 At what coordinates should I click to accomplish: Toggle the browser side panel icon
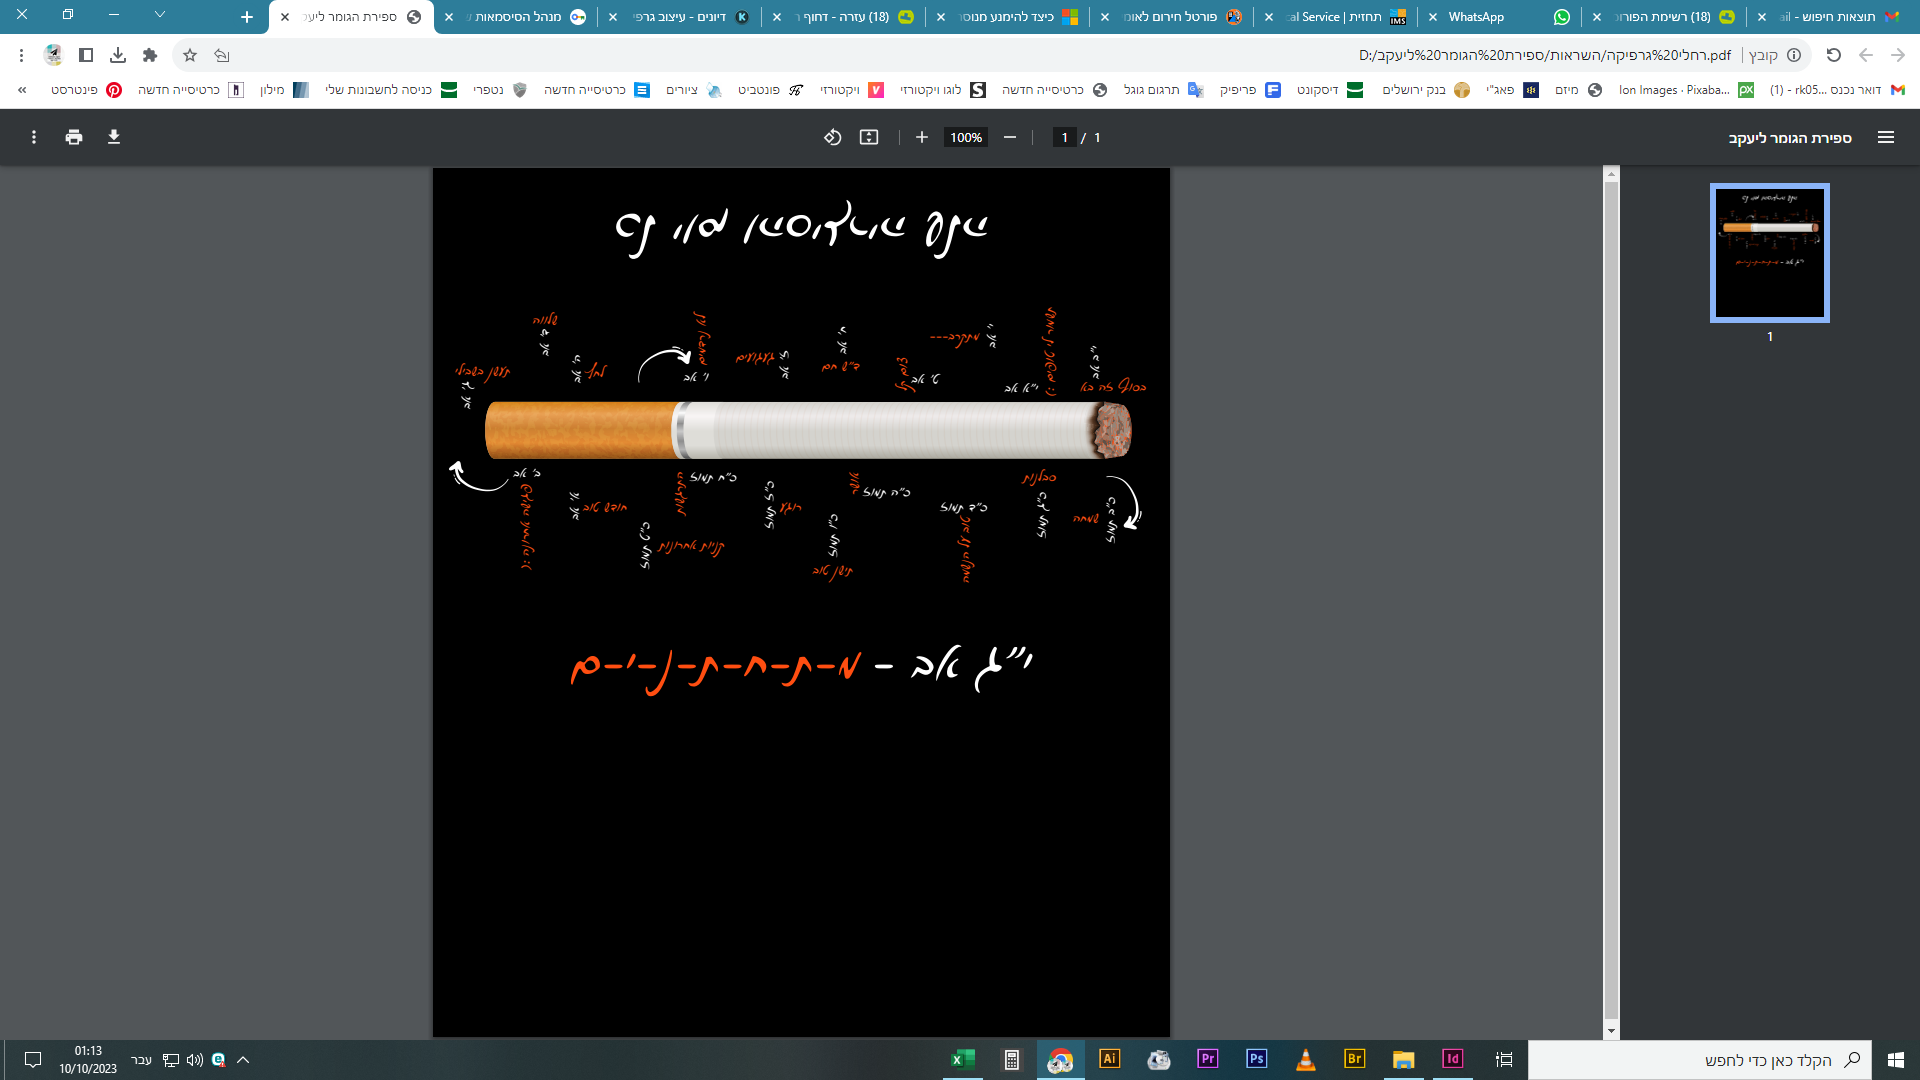86,55
